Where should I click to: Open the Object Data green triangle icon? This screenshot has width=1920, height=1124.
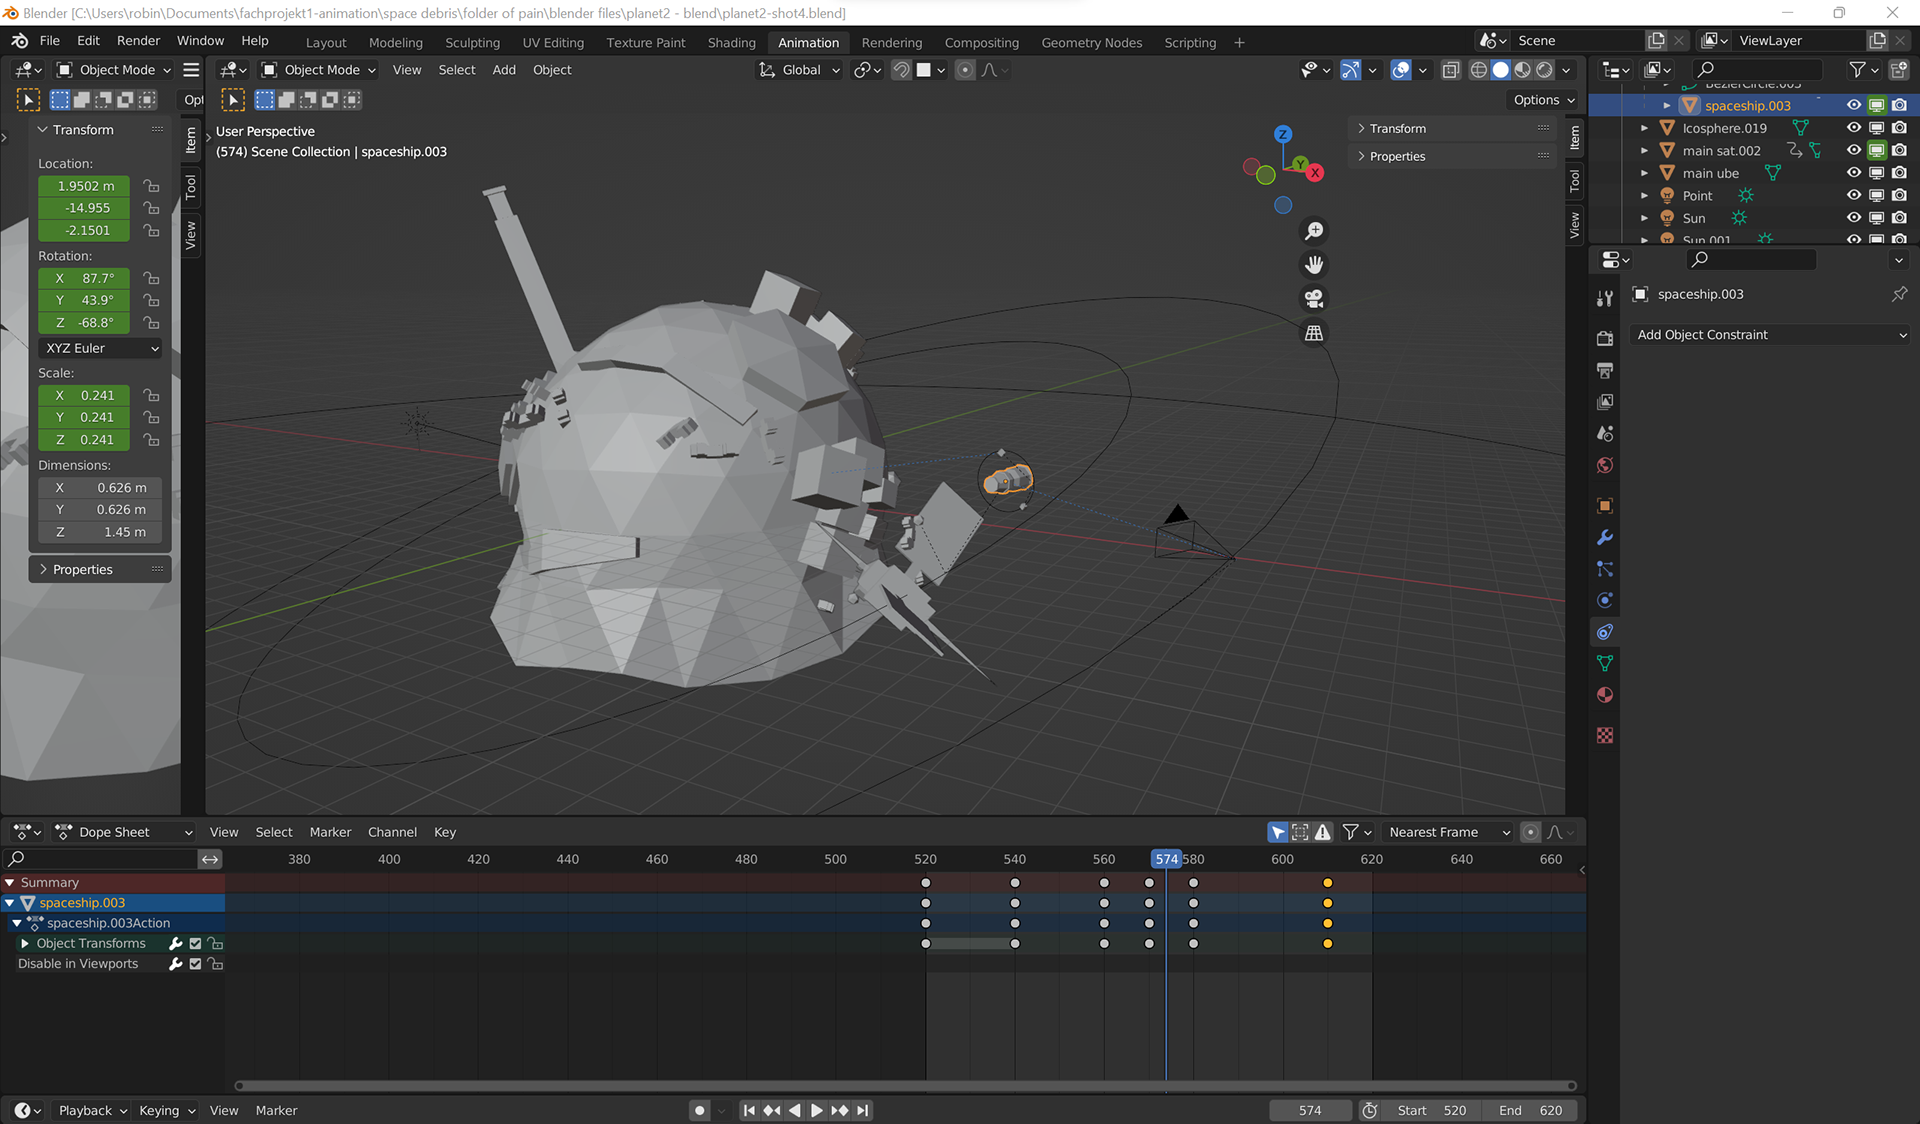pos(1605,663)
